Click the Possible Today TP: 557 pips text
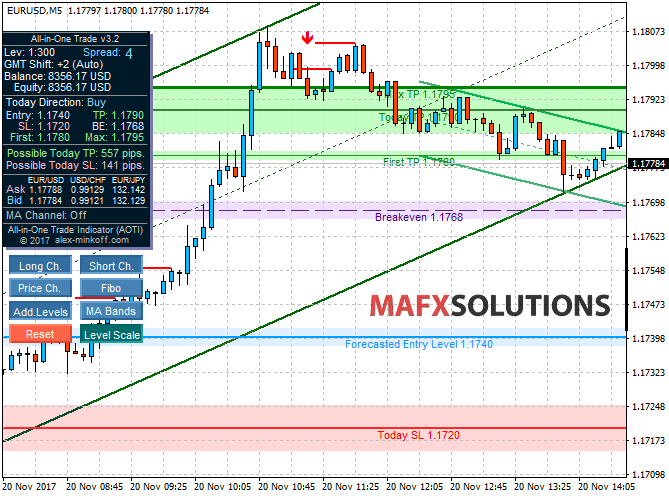Viewport: 669px width, 498px height. click(76, 153)
